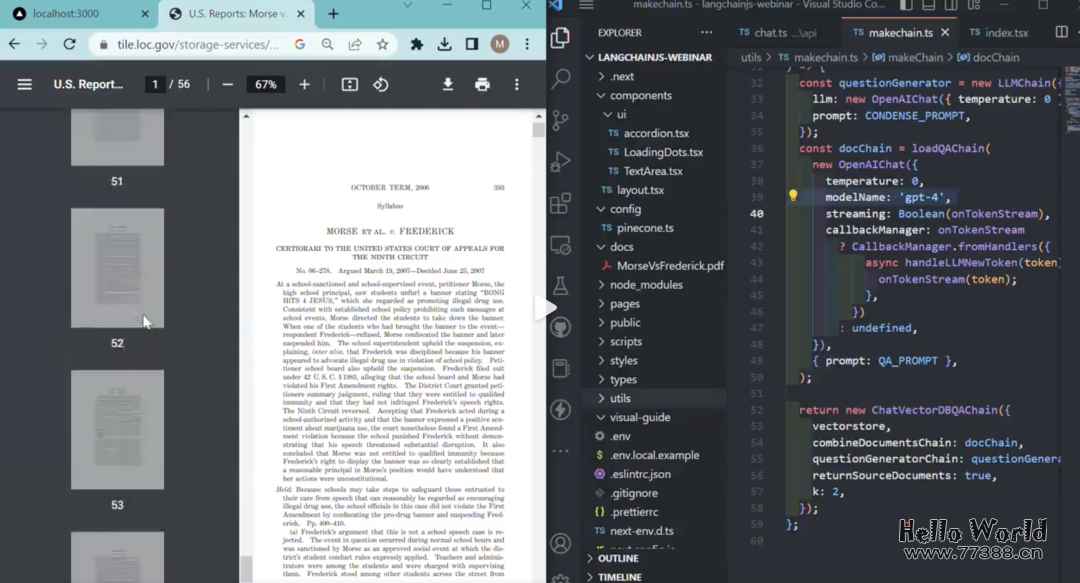1080x583 pixels.
Task: Expand the OUTLINE section
Action: pos(618,558)
